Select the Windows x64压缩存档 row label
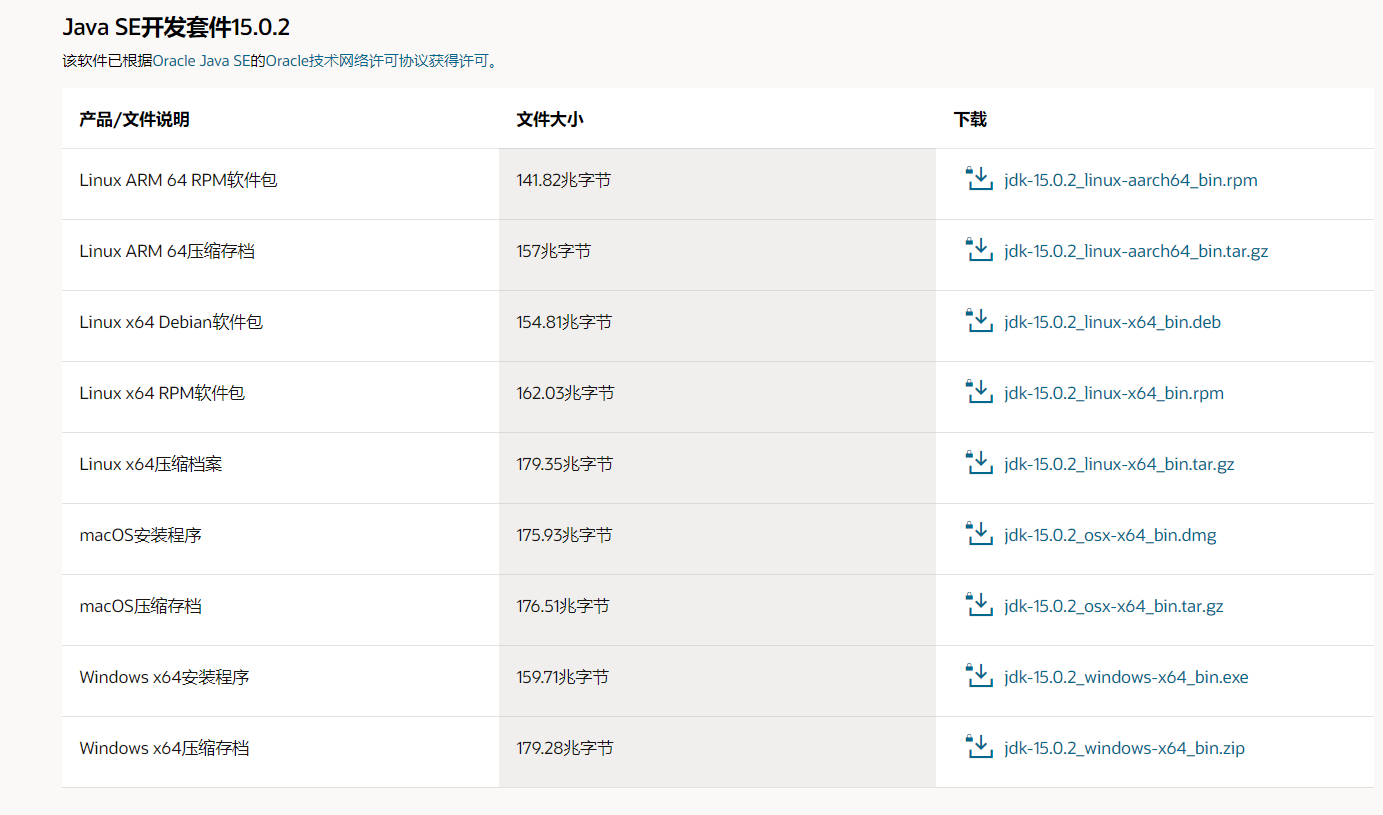The height and width of the screenshot is (815, 1383). [x=164, y=749]
